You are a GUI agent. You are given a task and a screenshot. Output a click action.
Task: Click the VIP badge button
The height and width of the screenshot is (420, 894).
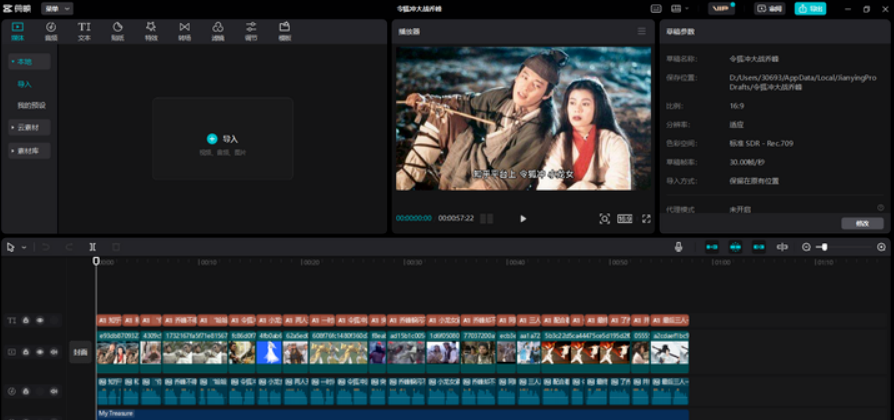(x=721, y=9)
